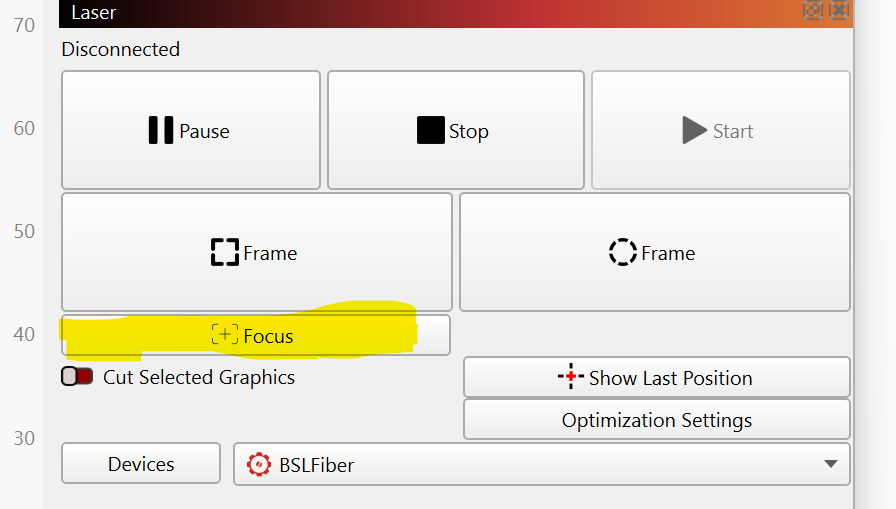Click the Cut Selected Graphics label
Screen dimensions: 896x509
point(199,377)
